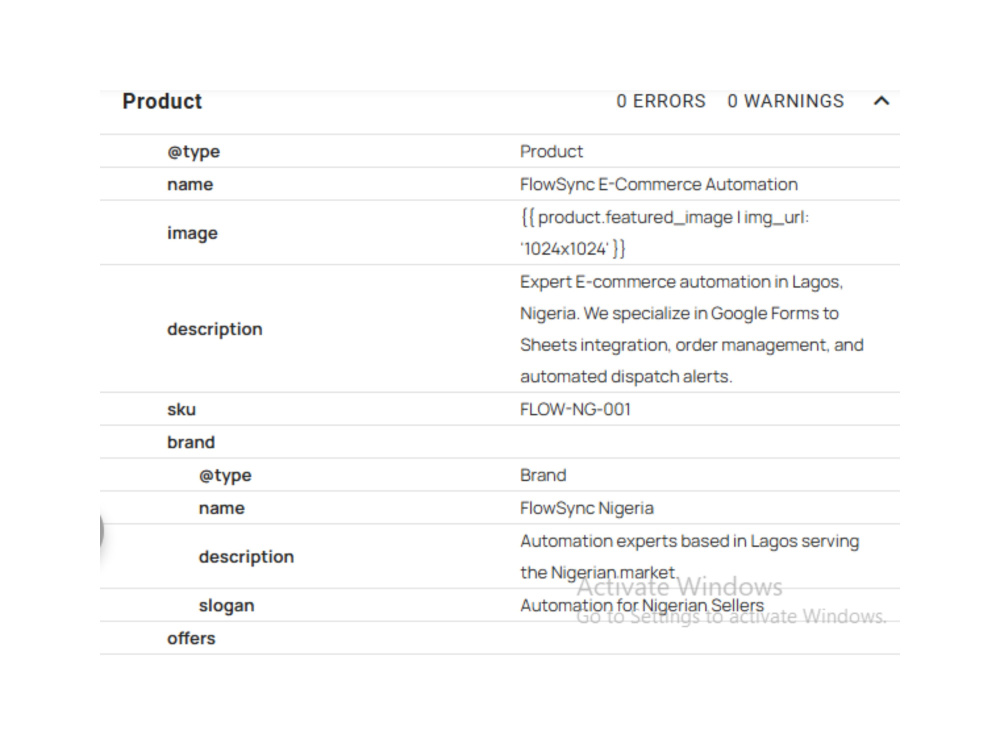This screenshot has height=750, width=1000.
Task: Select the Automation experts based in Lagos text
Action: pos(689,557)
